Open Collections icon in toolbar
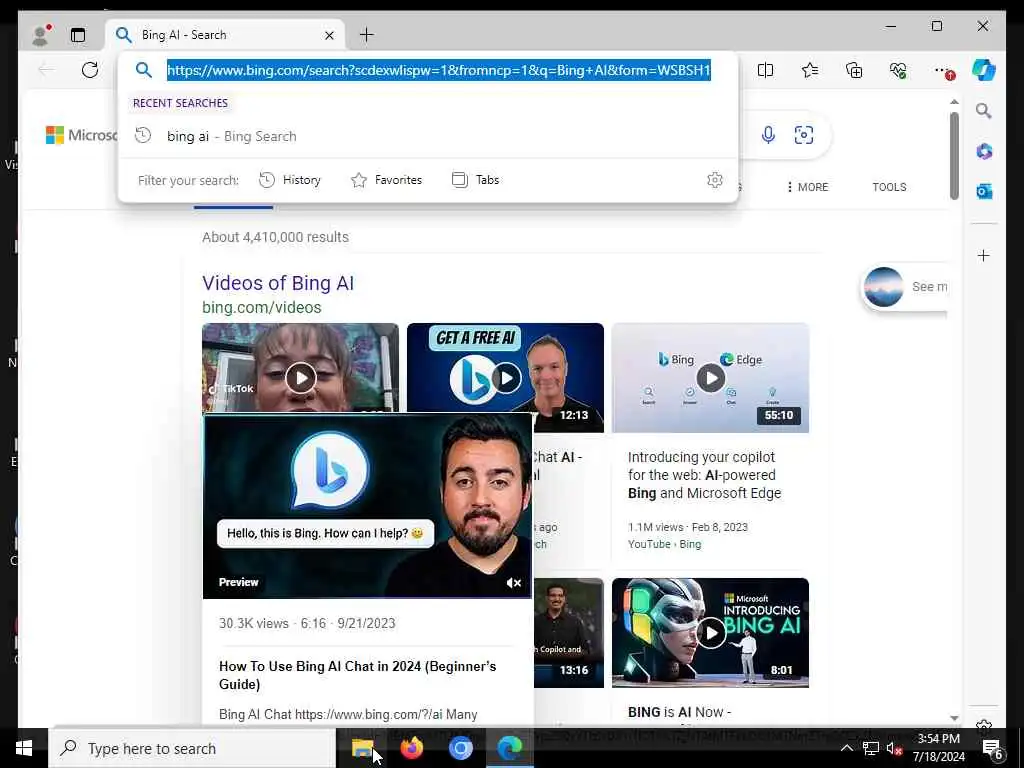The width and height of the screenshot is (1024, 768). point(854,70)
